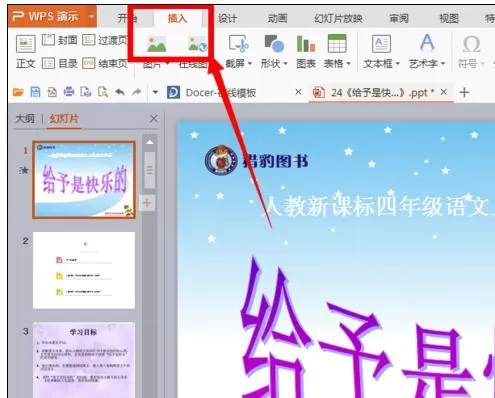
Task: Expand the quick access toolbar dropdown
Action: click(155, 92)
